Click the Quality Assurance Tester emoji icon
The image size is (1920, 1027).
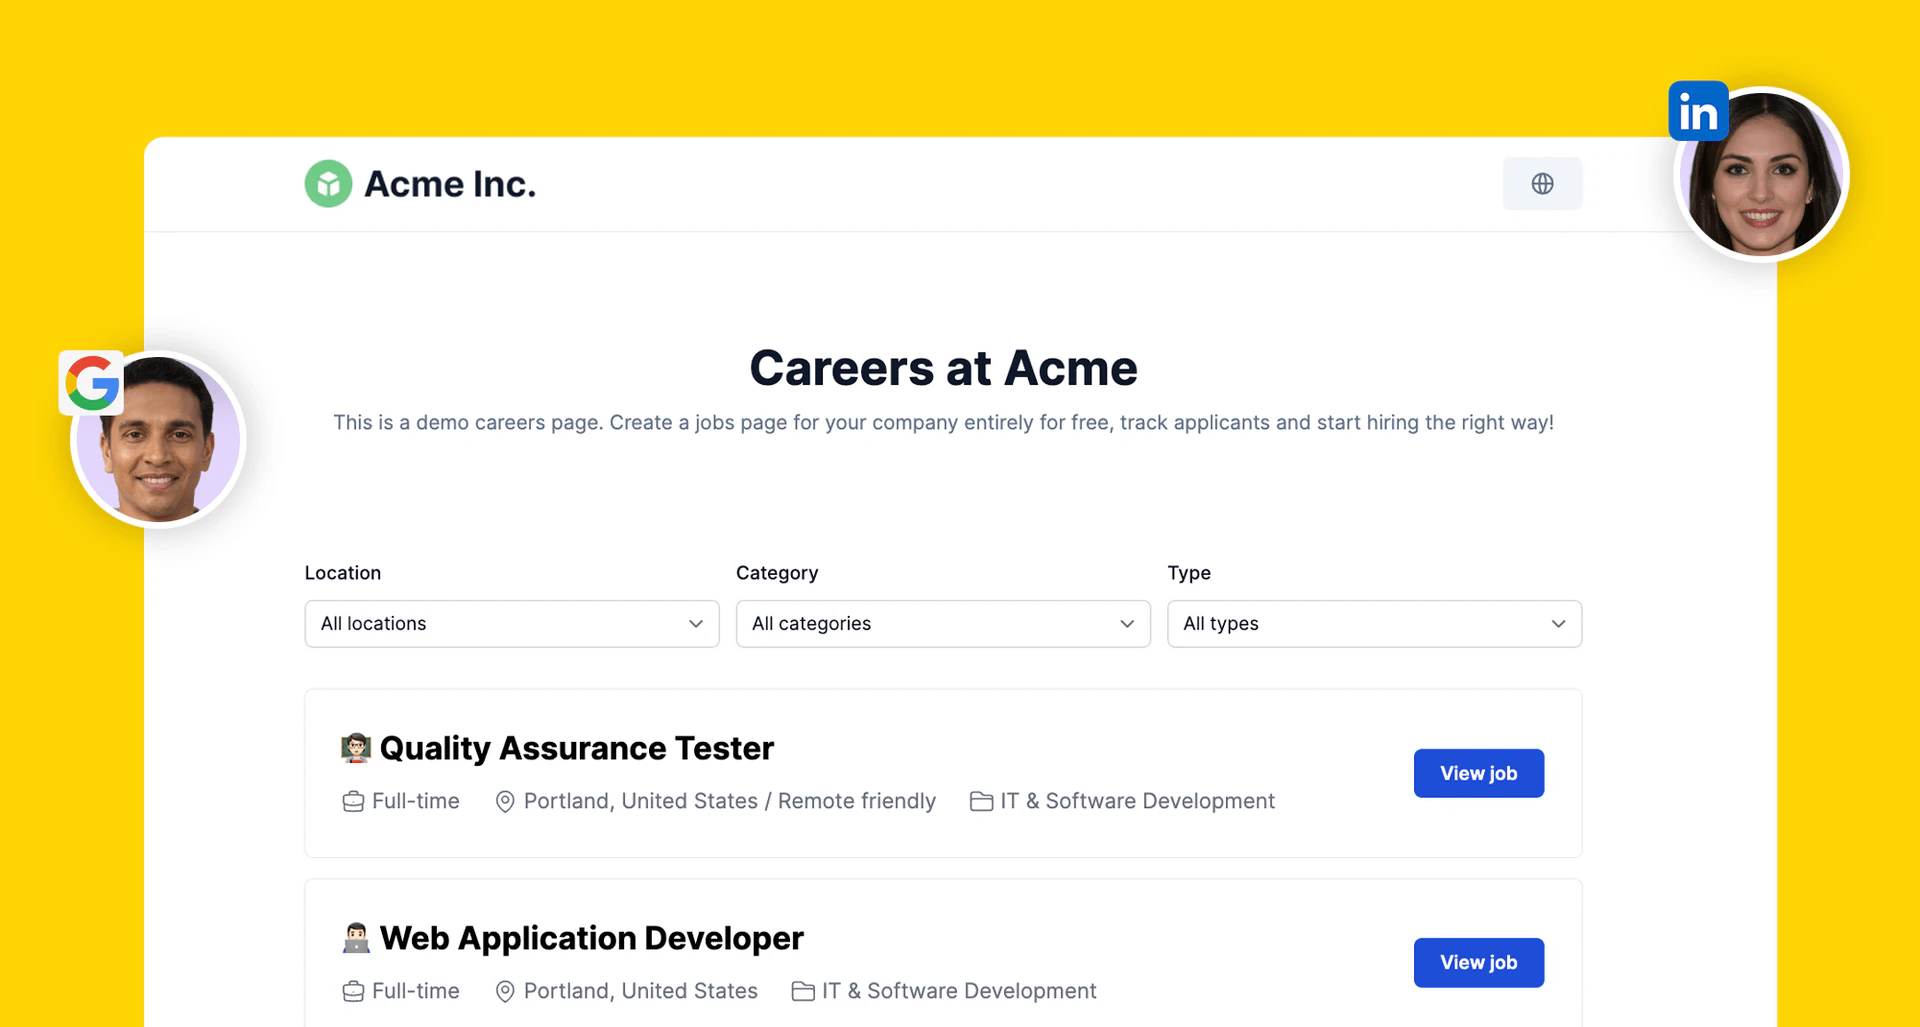(356, 748)
